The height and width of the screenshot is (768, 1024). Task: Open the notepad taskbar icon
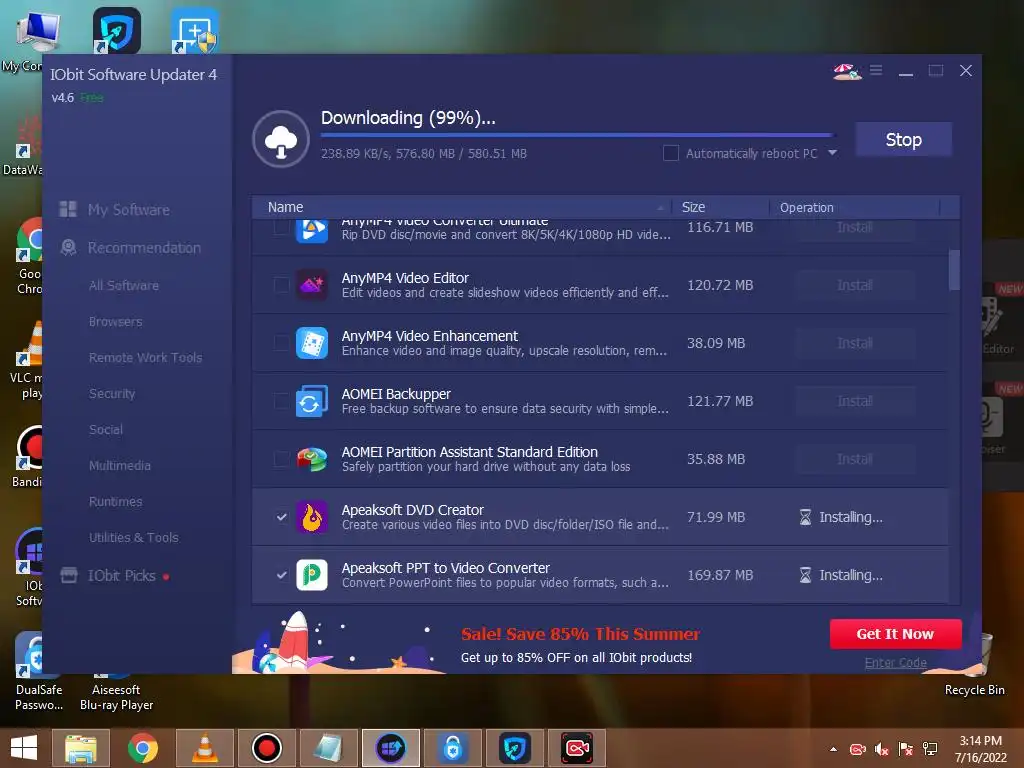coord(328,748)
